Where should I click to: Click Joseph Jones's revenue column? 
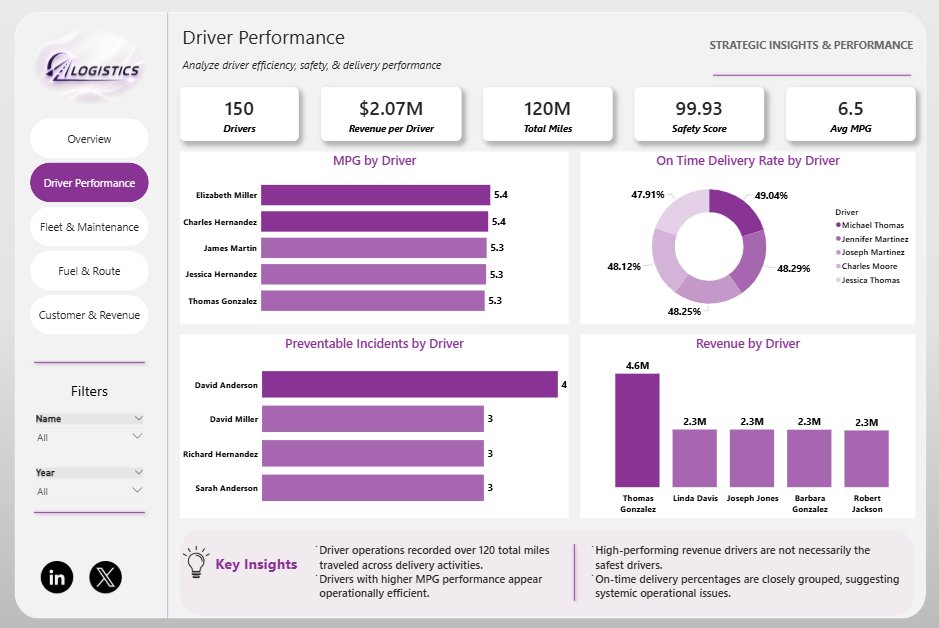(752, 459)
